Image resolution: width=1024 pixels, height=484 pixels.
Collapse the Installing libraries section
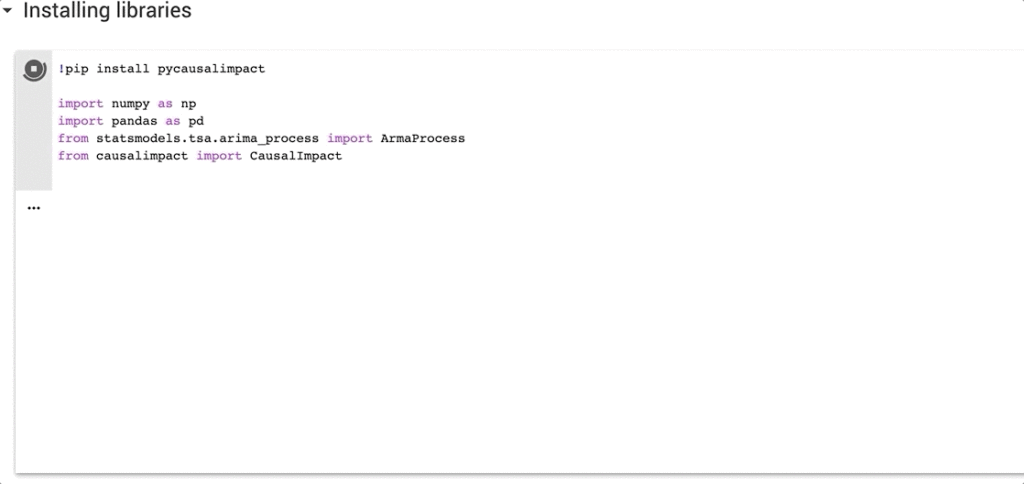point(7,11)
